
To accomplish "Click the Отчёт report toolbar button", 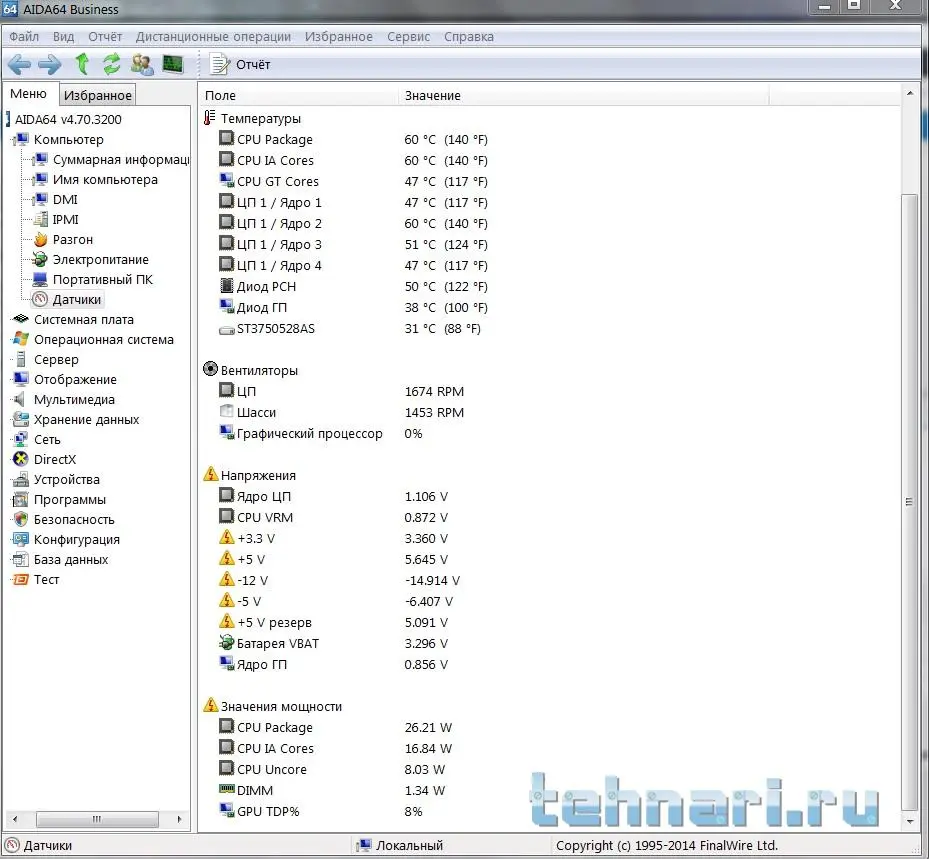I will click(x=240, y=64).
